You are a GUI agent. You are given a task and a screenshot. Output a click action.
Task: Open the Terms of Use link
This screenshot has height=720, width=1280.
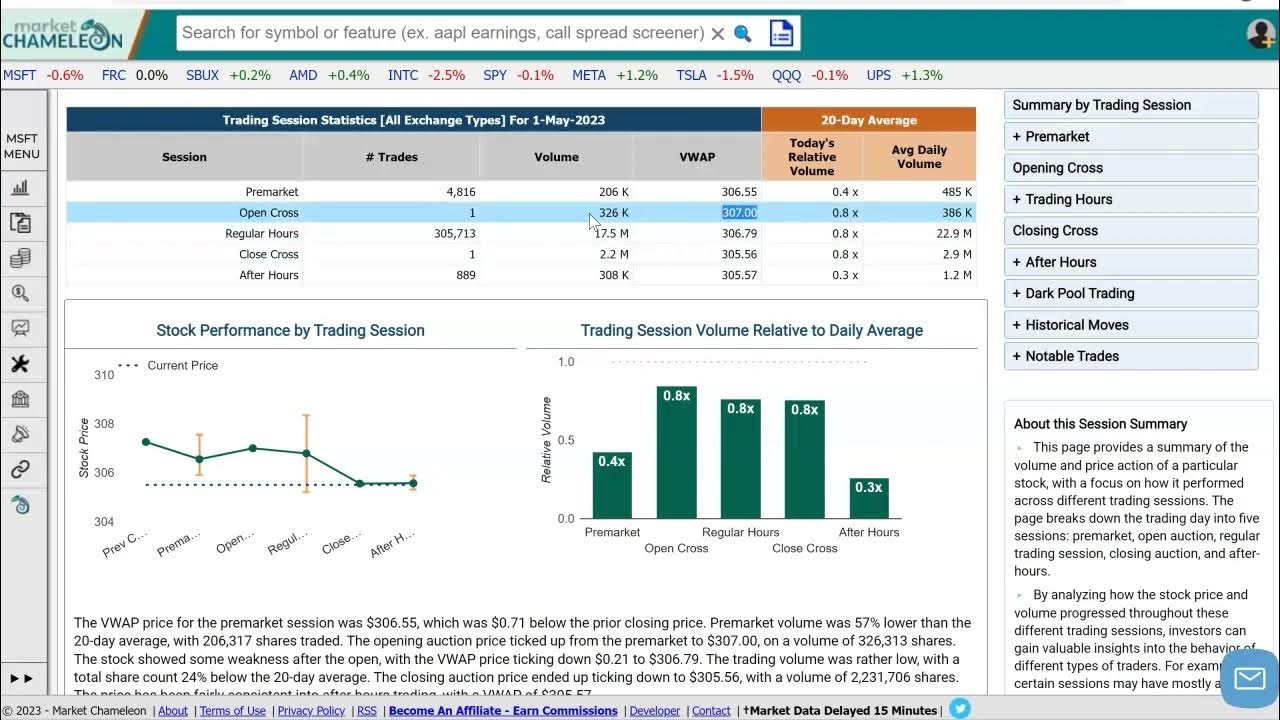[x=233, y=711]
